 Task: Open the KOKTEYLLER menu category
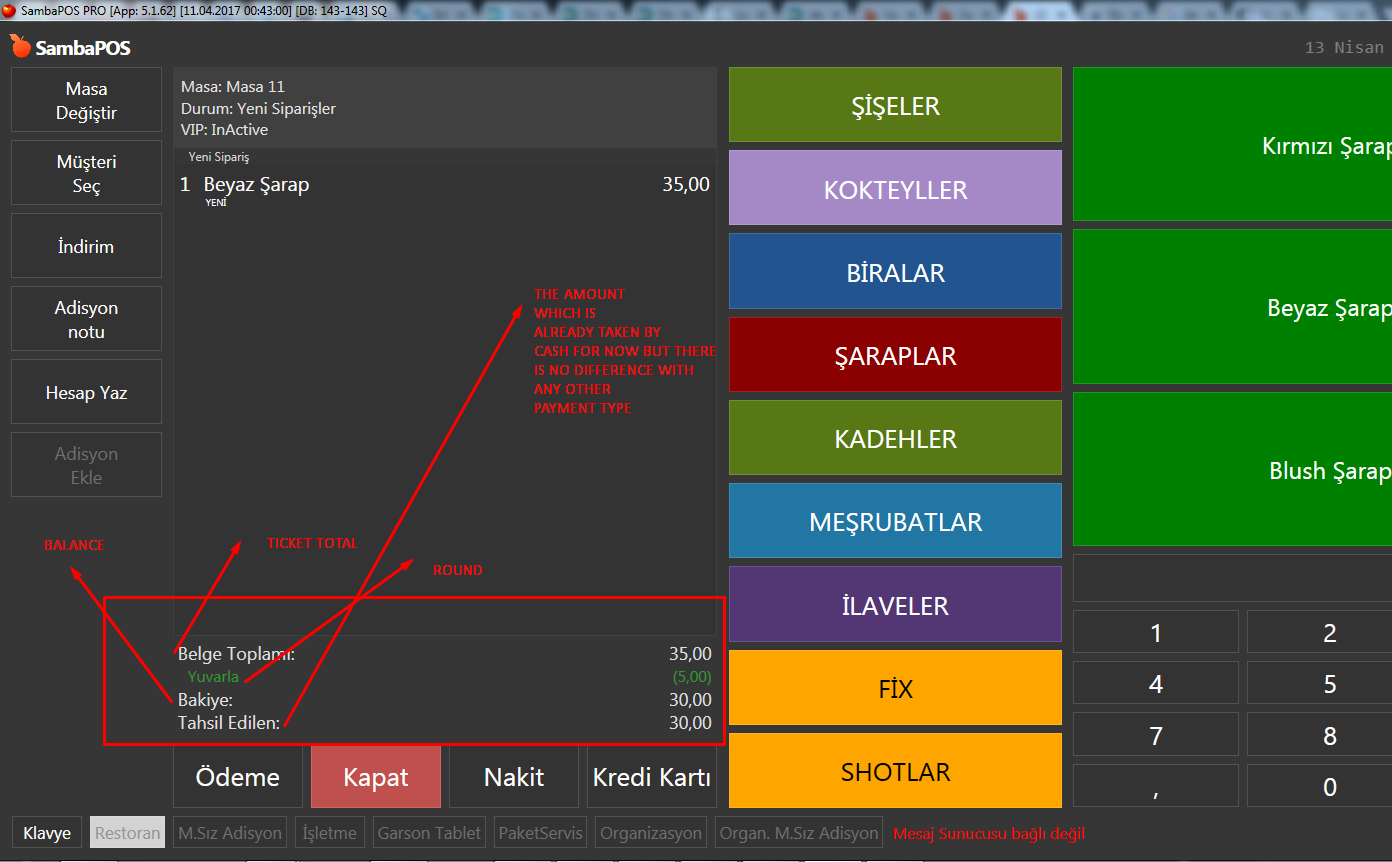[x=894, y=189]
